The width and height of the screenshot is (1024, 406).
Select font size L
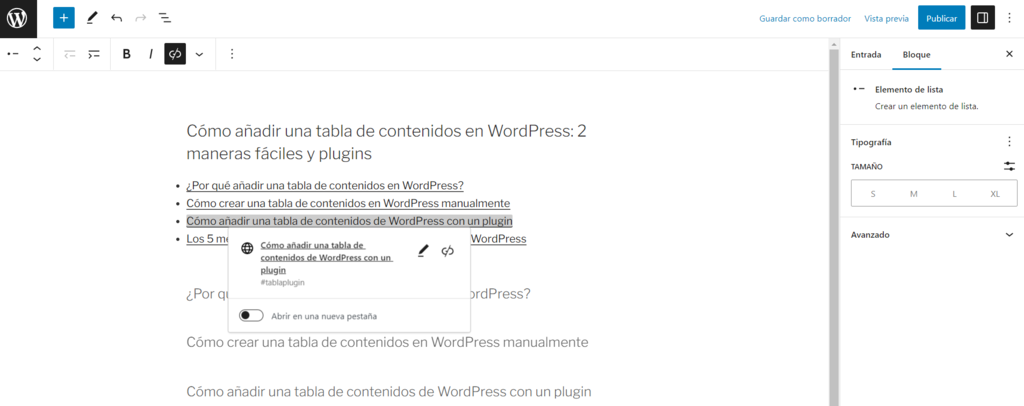click(954, 194)
